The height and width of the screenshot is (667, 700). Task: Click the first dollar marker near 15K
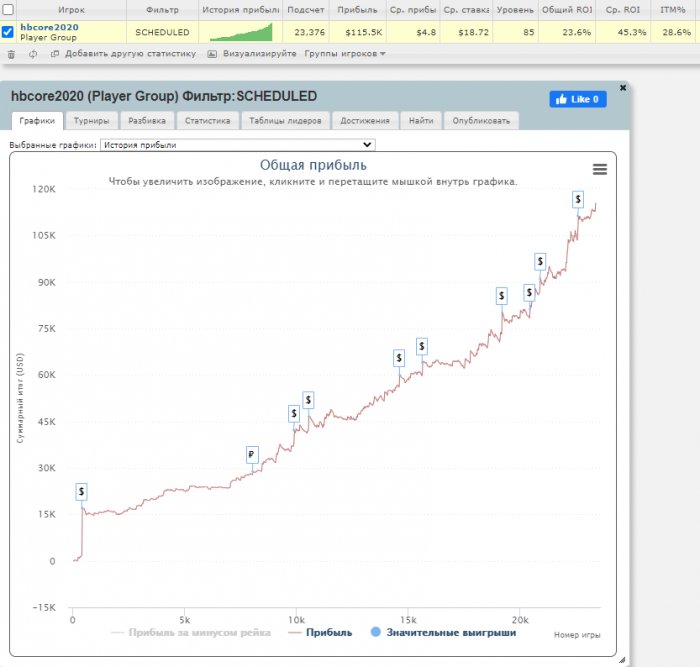coord(81,491)
